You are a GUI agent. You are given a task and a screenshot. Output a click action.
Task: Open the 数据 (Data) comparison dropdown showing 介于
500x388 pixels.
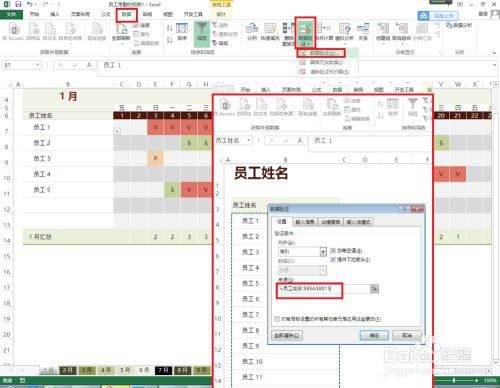tap(323, 270)
